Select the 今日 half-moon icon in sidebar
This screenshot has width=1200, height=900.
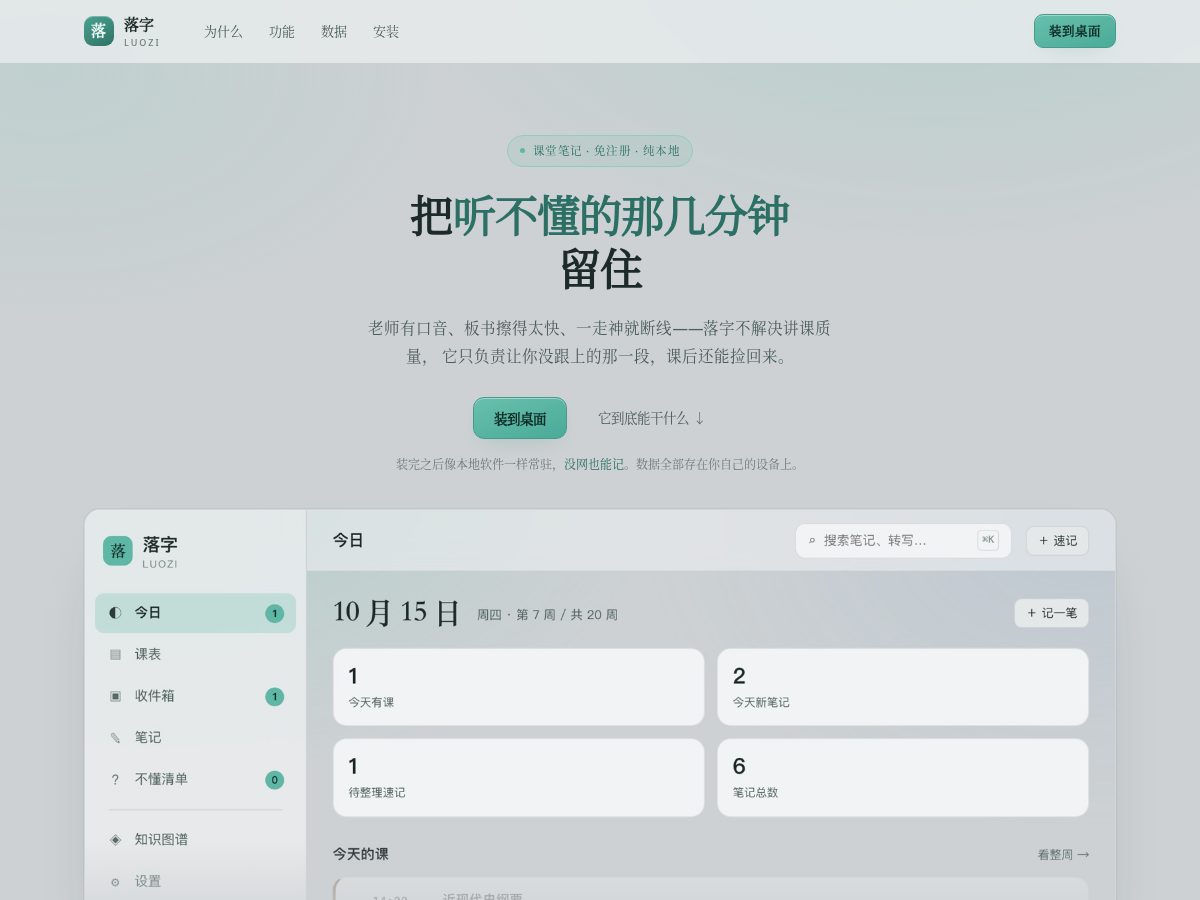[x=115, y=612]
